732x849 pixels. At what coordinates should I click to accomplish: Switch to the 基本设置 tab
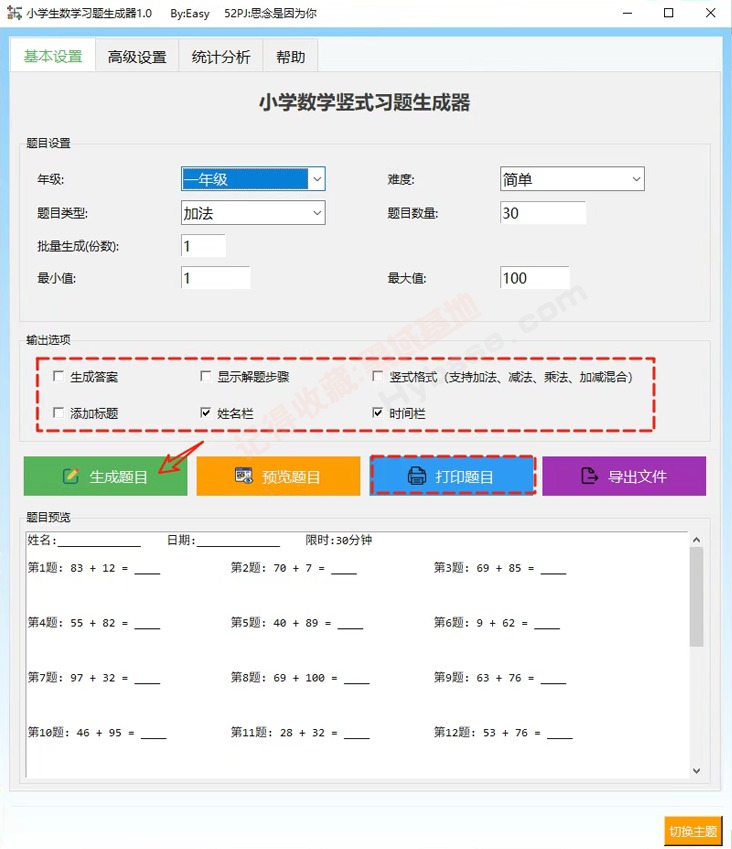53,56
